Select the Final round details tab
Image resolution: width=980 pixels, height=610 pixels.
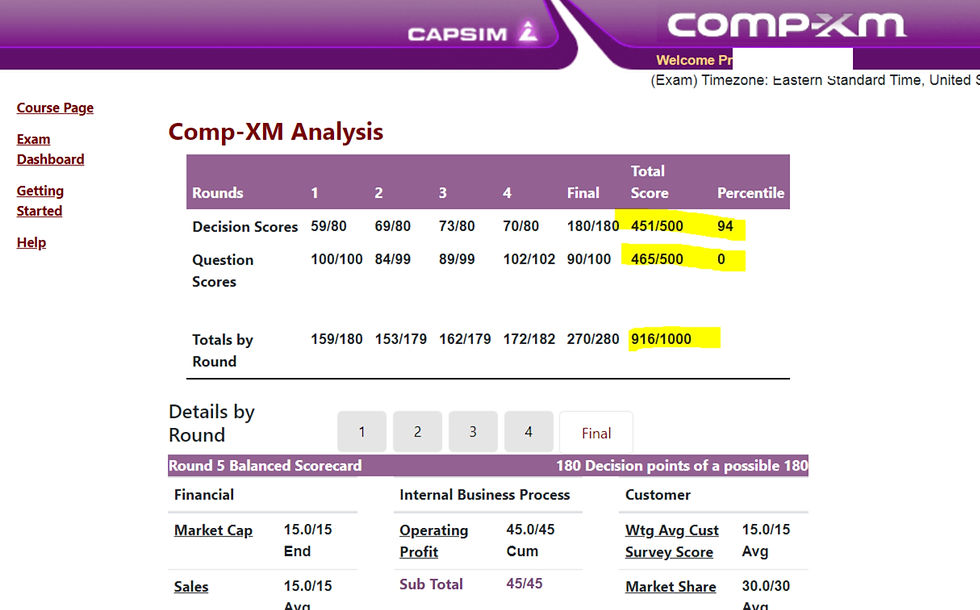pos(596,433)
